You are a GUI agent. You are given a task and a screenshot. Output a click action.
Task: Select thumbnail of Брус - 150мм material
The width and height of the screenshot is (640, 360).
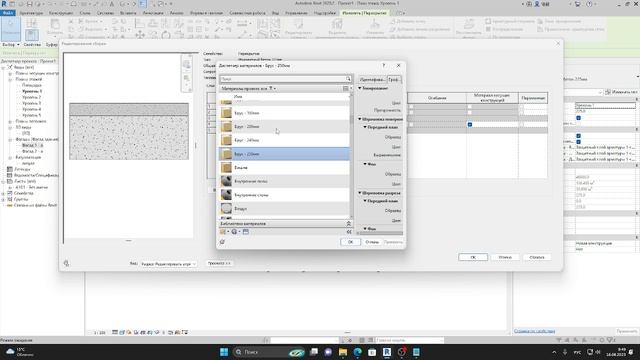tap(227, 113)
